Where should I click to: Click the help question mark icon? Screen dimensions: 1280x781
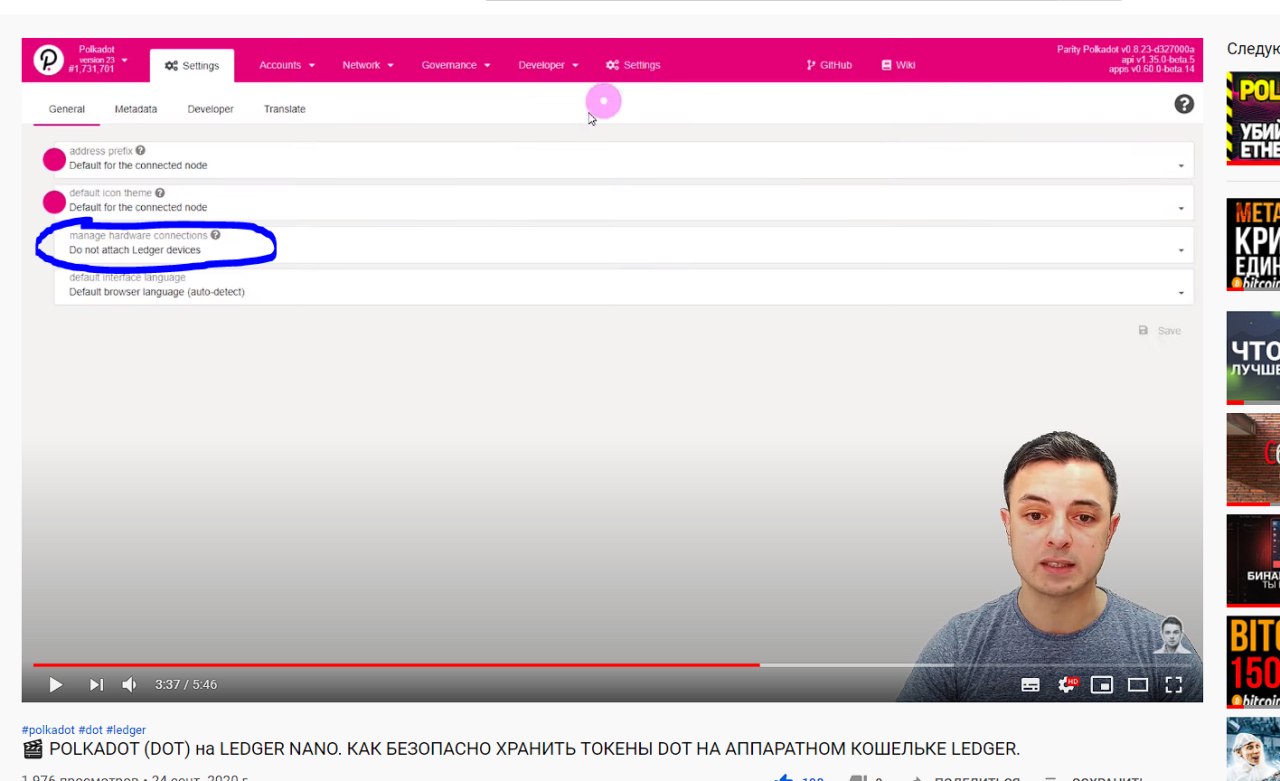tap(1184, 104)
